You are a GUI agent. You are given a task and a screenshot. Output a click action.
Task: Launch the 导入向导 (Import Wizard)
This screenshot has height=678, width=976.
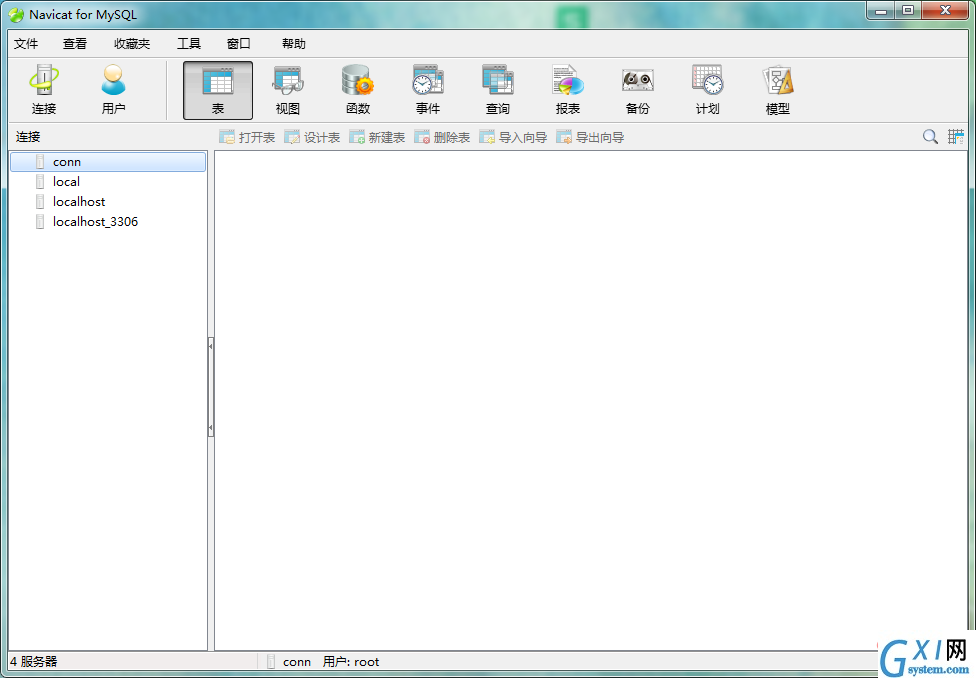click(x=513, y=138)
